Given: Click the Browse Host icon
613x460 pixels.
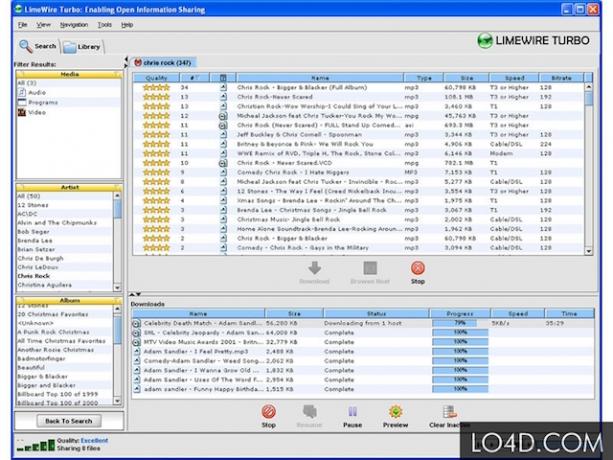Looking at the screenshot, I should pos(370,268).
